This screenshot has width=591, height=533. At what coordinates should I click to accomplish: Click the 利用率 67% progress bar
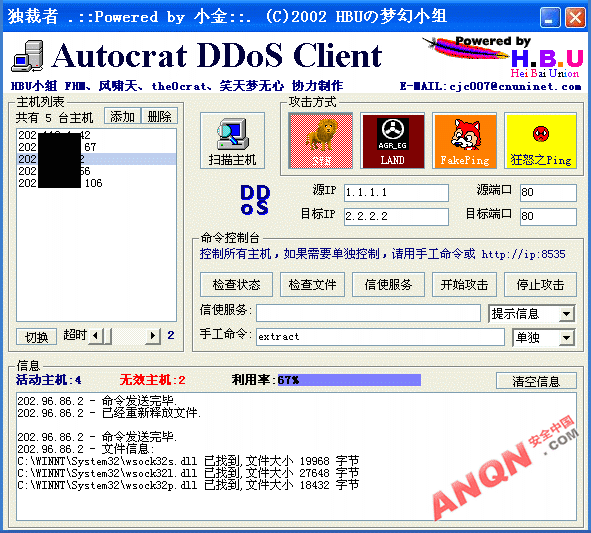click(349, 380)
